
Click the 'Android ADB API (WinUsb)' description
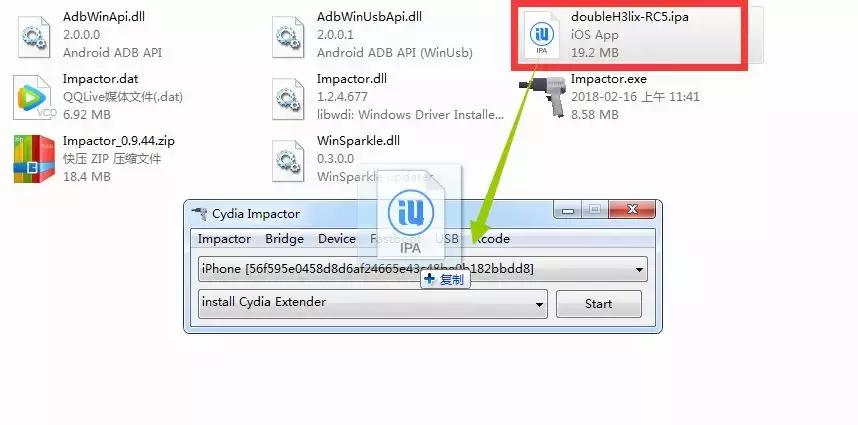click(x=395, y=53)
